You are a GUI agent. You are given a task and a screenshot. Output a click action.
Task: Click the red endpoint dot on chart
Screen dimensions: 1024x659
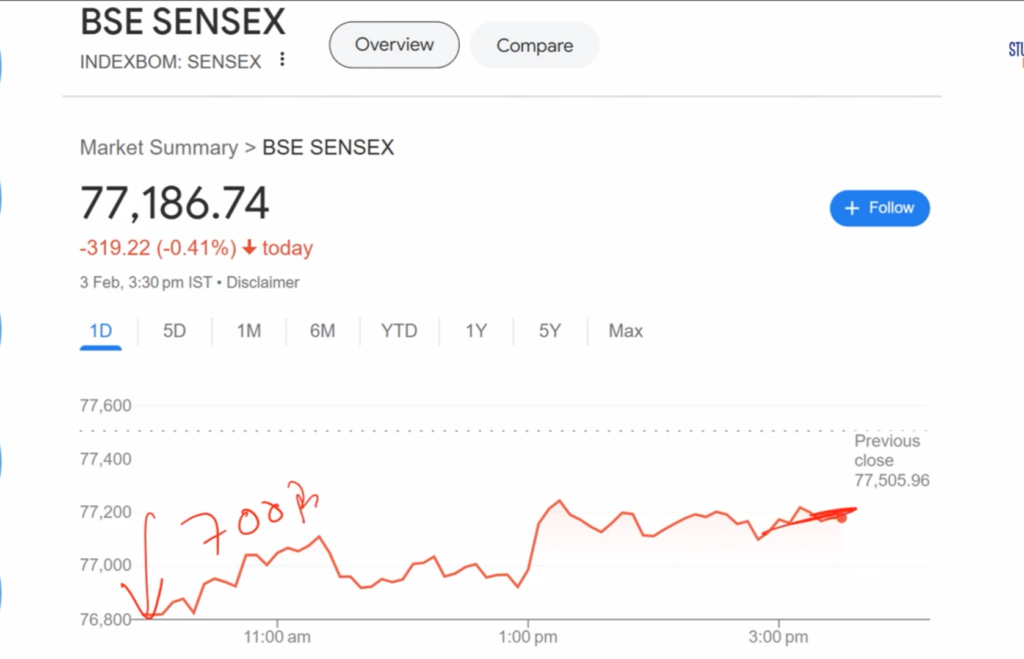842,517
